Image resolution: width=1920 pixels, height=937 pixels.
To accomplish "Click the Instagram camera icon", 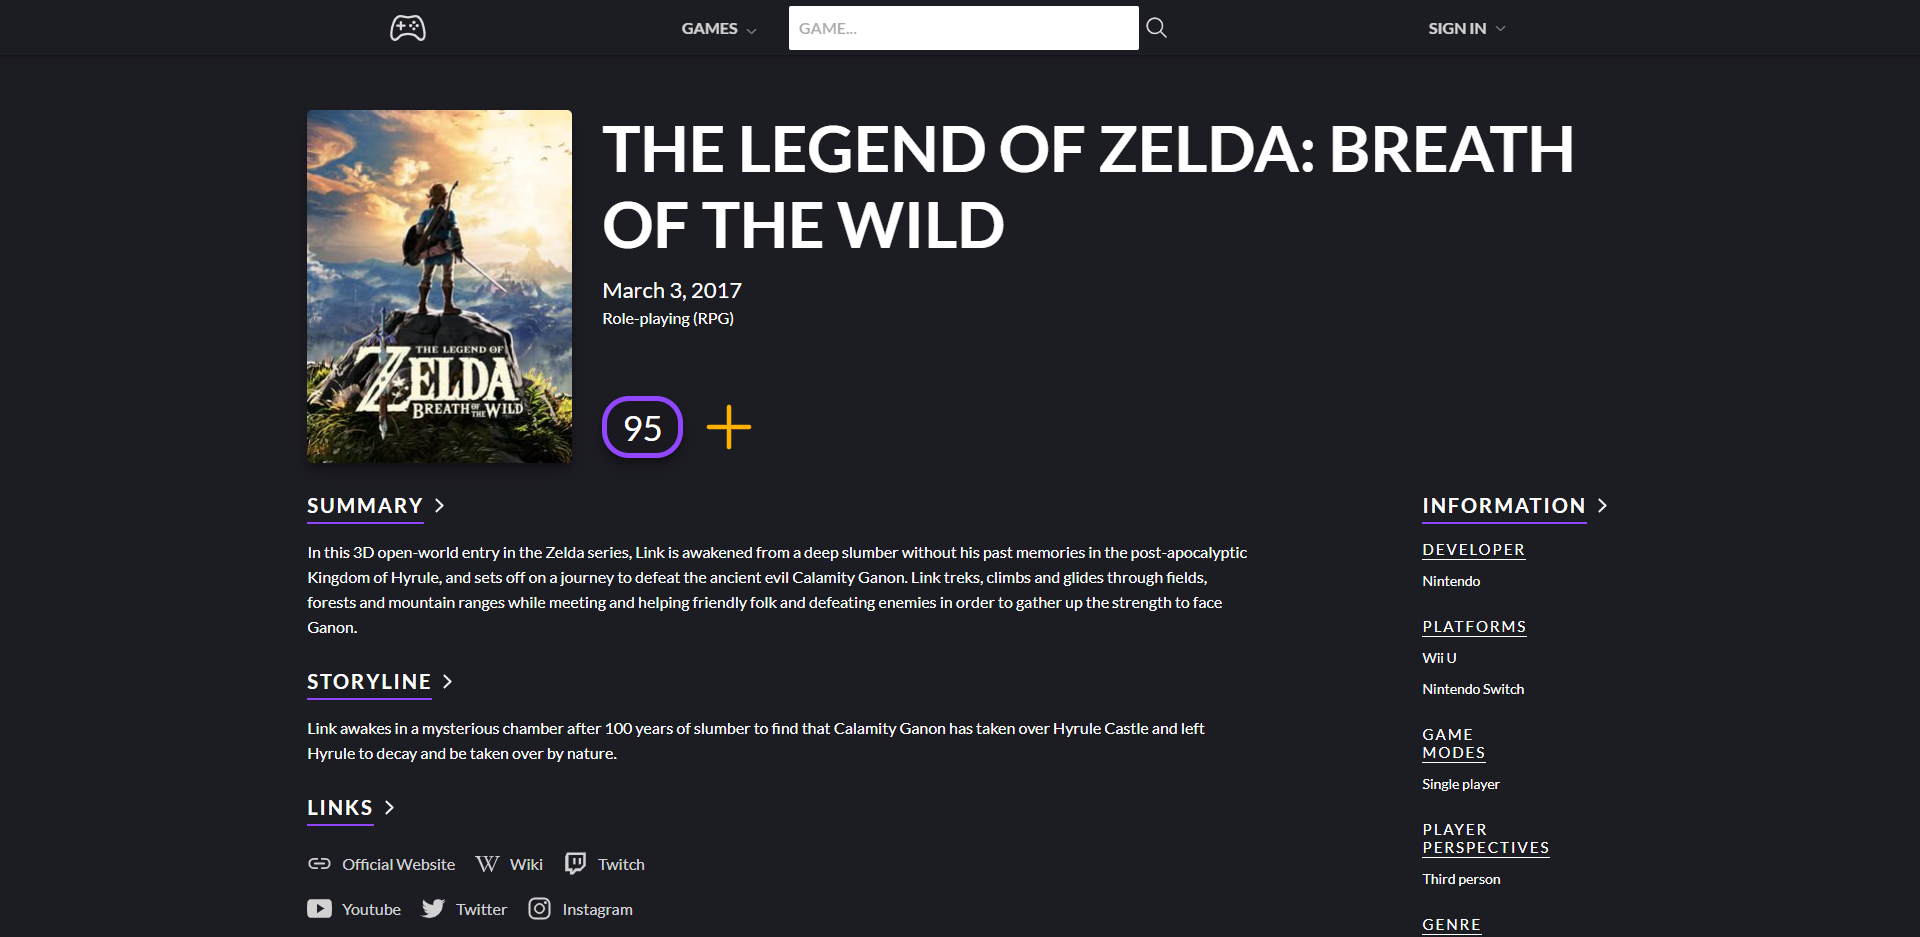I will click(x=540, y=908).
